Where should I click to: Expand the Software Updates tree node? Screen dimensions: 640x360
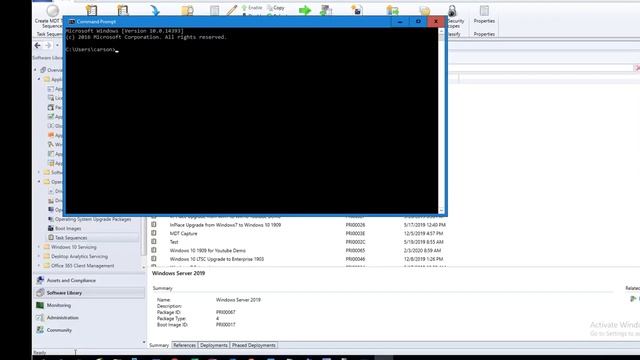[x=39, y=172]
